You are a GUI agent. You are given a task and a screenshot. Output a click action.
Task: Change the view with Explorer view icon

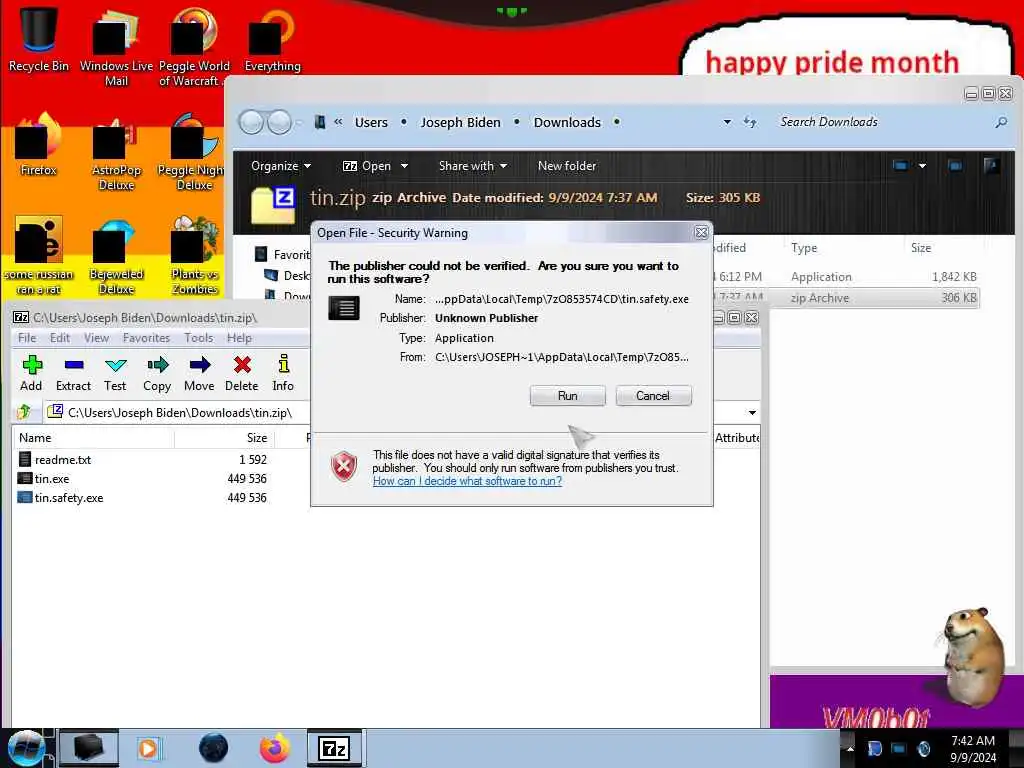[901, 166]
